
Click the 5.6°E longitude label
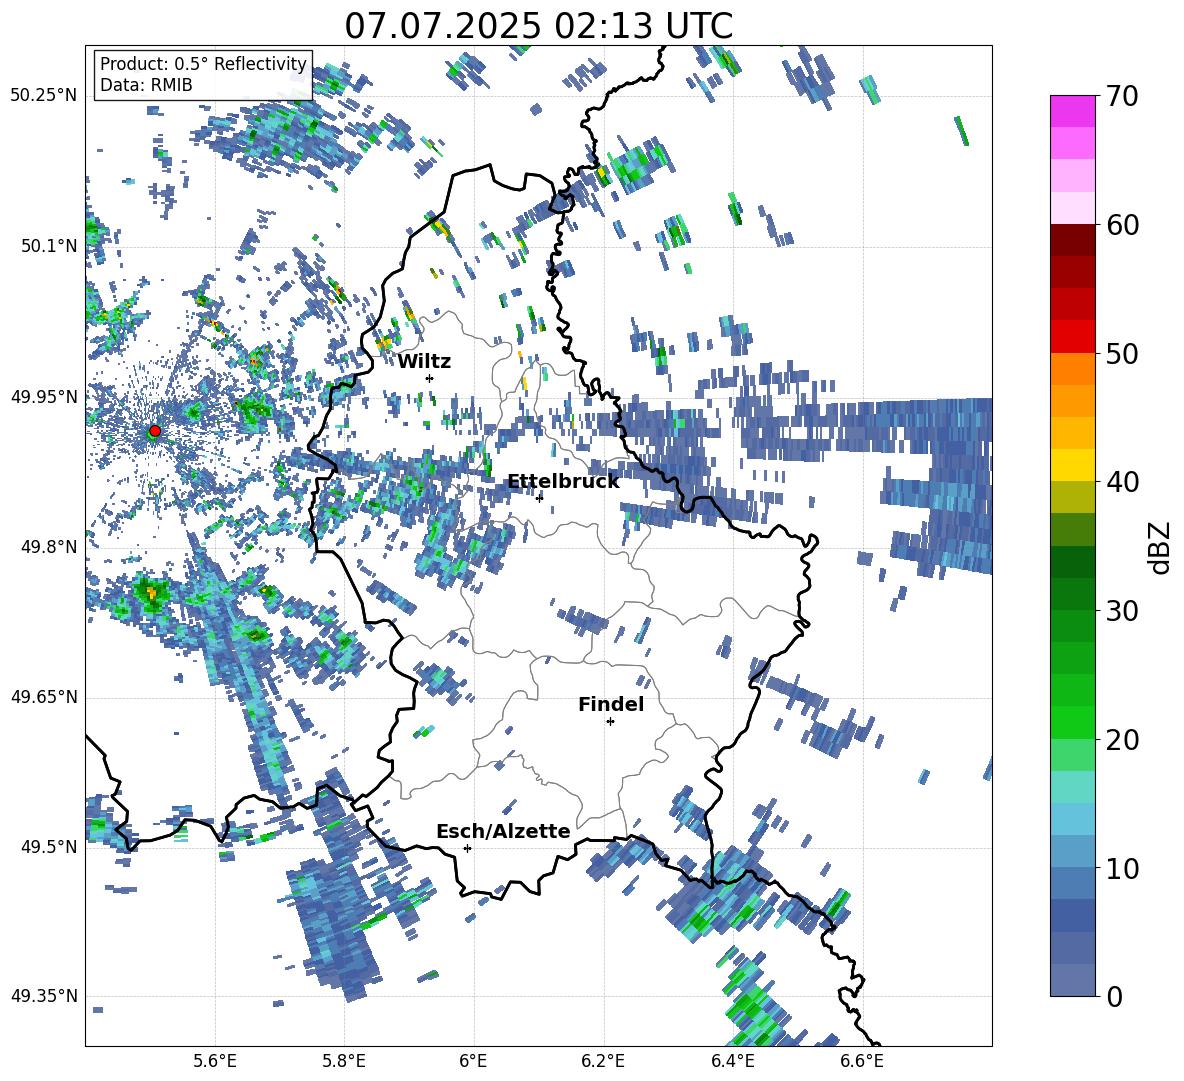[215, 1061]
